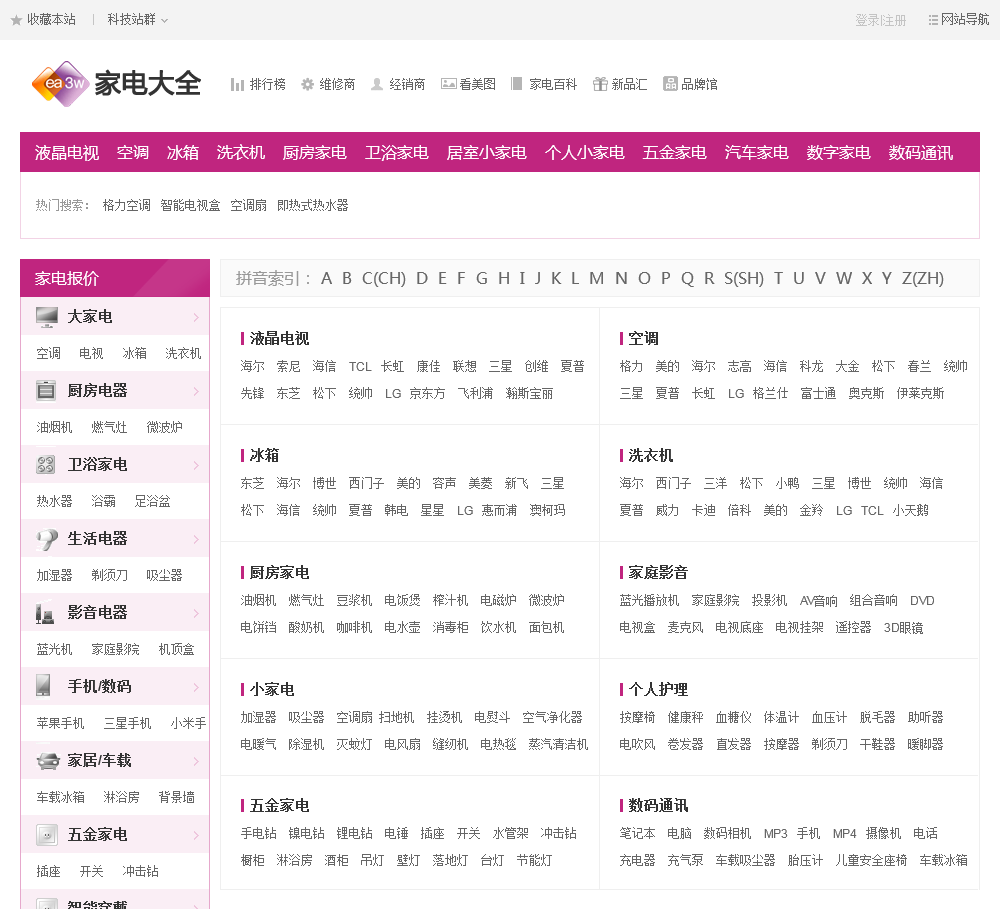Image resolution: width=1000 pixels, height=909 pixels.
Task: Click the 收藏本站 link
Action: click(51, 20)
